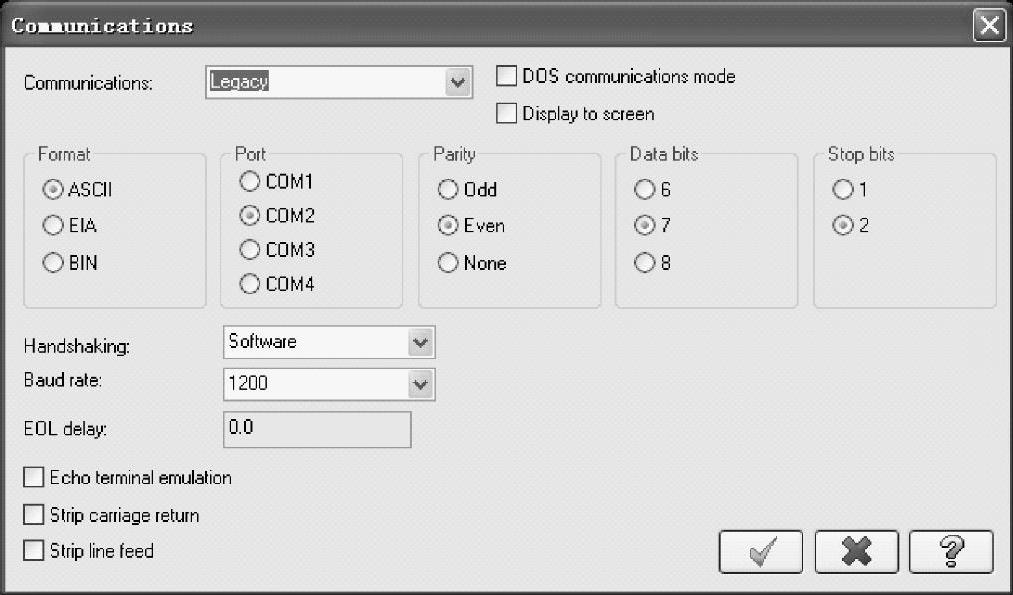Click the Software handshaking value box
The image size is (1013, 595).
click(329, 342)
